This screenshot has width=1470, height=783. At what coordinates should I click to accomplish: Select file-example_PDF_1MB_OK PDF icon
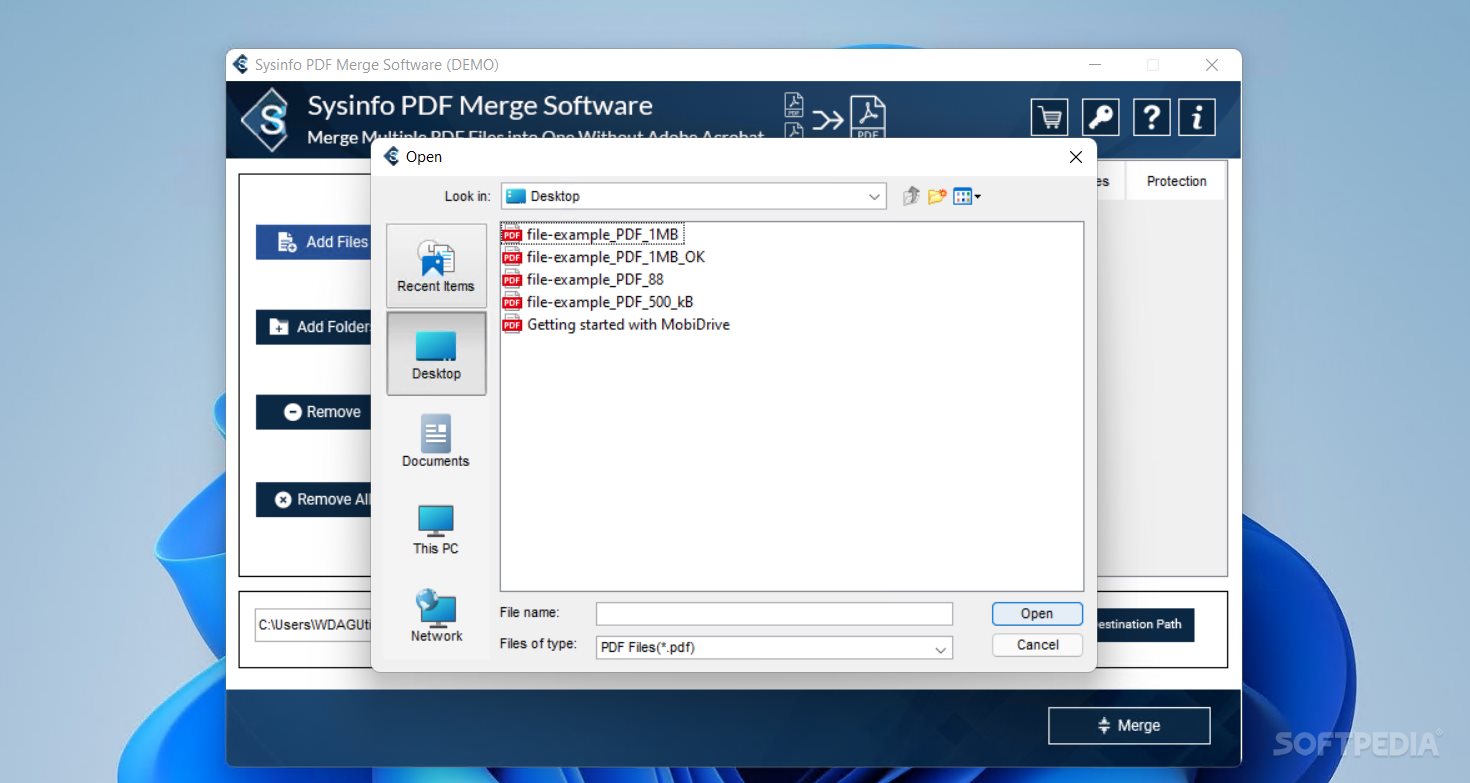pyautogui.click(x=512, y=257)
